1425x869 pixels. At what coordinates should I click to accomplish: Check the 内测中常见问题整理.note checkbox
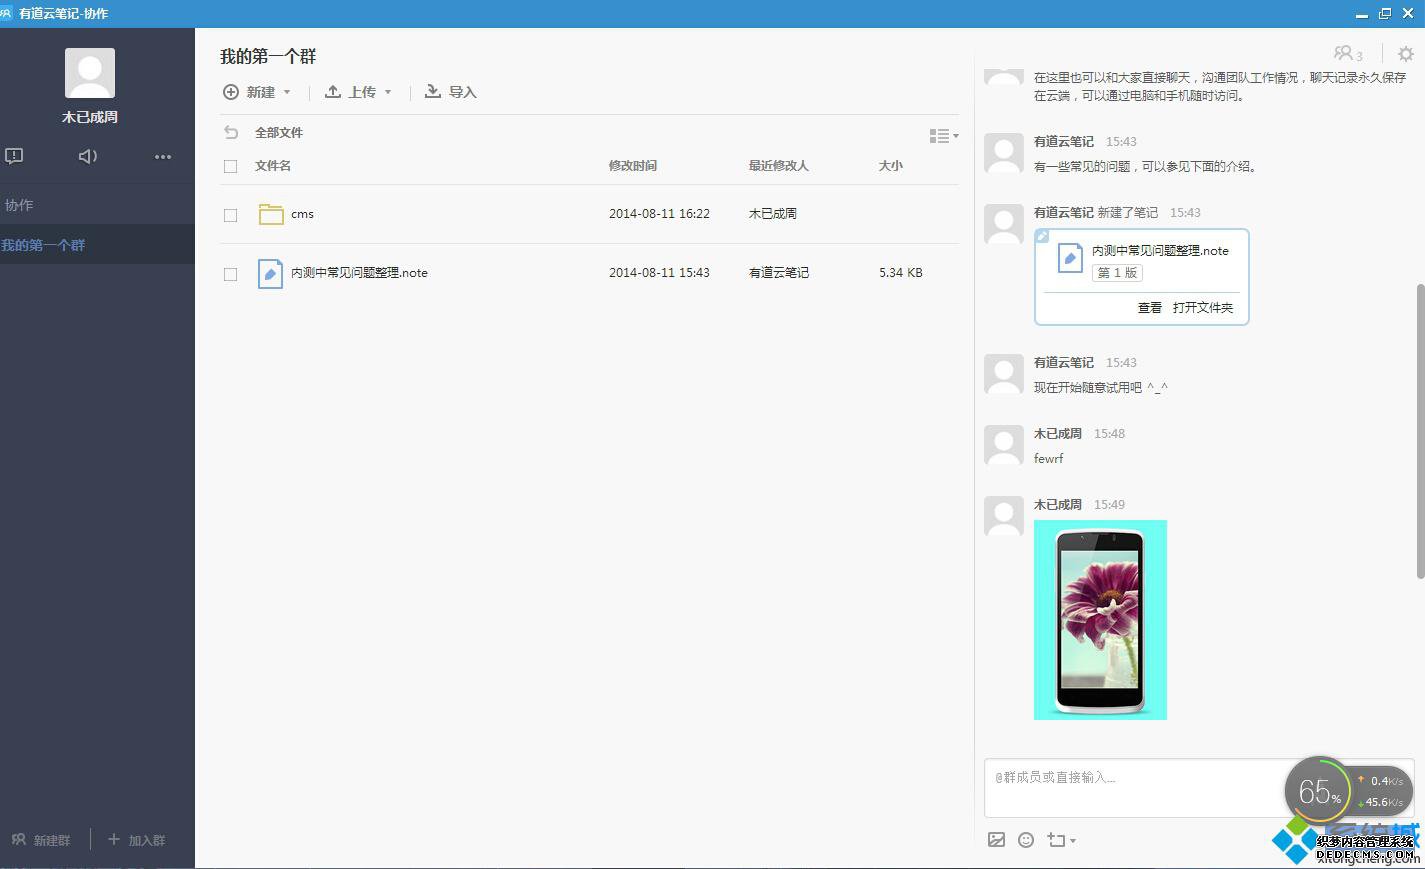tap(231, 274)
